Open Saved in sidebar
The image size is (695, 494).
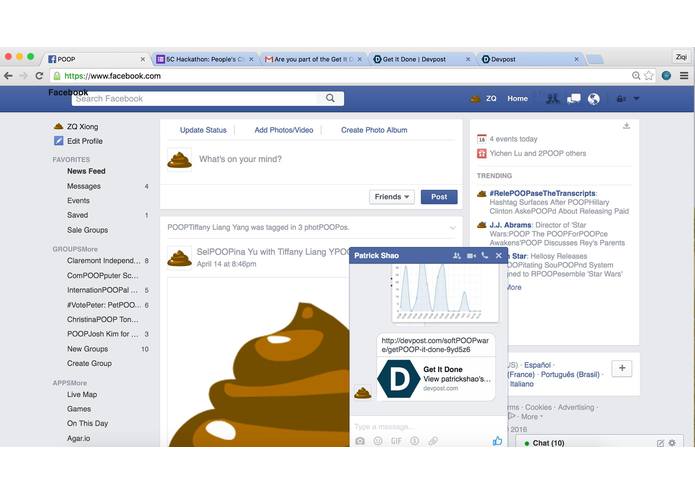pos(78,215)
